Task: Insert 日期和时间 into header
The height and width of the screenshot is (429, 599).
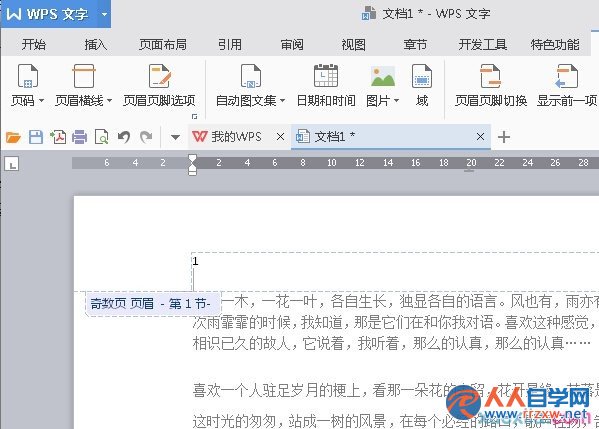Action: click(x=326, y=86)
